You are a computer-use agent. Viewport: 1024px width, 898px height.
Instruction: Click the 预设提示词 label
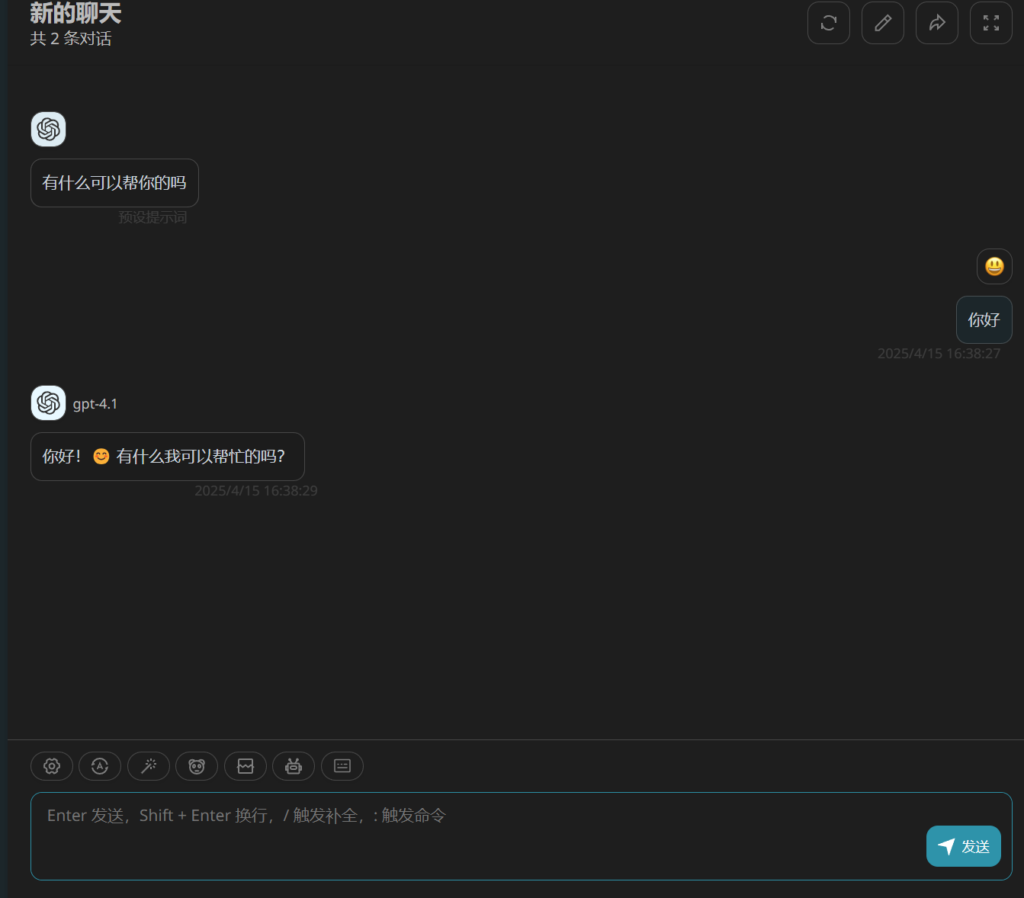point(155,215)
